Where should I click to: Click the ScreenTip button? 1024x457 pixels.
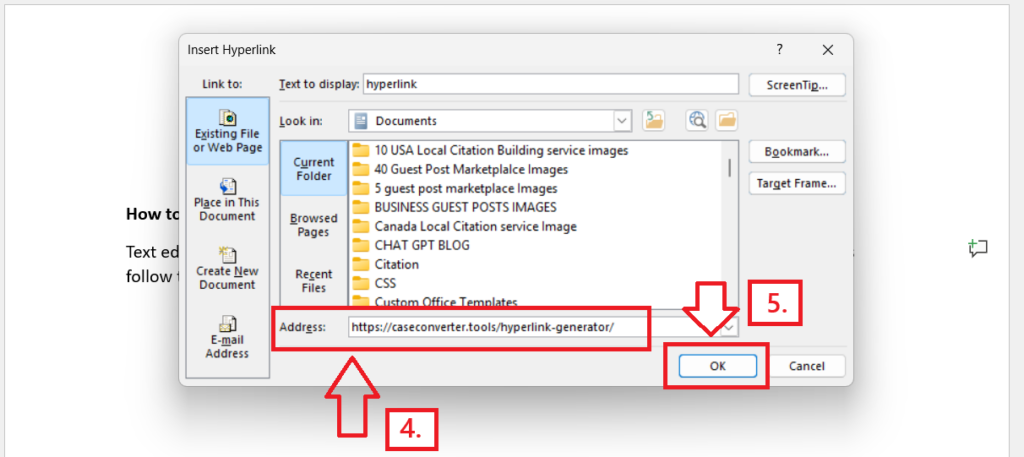[797, 85]
